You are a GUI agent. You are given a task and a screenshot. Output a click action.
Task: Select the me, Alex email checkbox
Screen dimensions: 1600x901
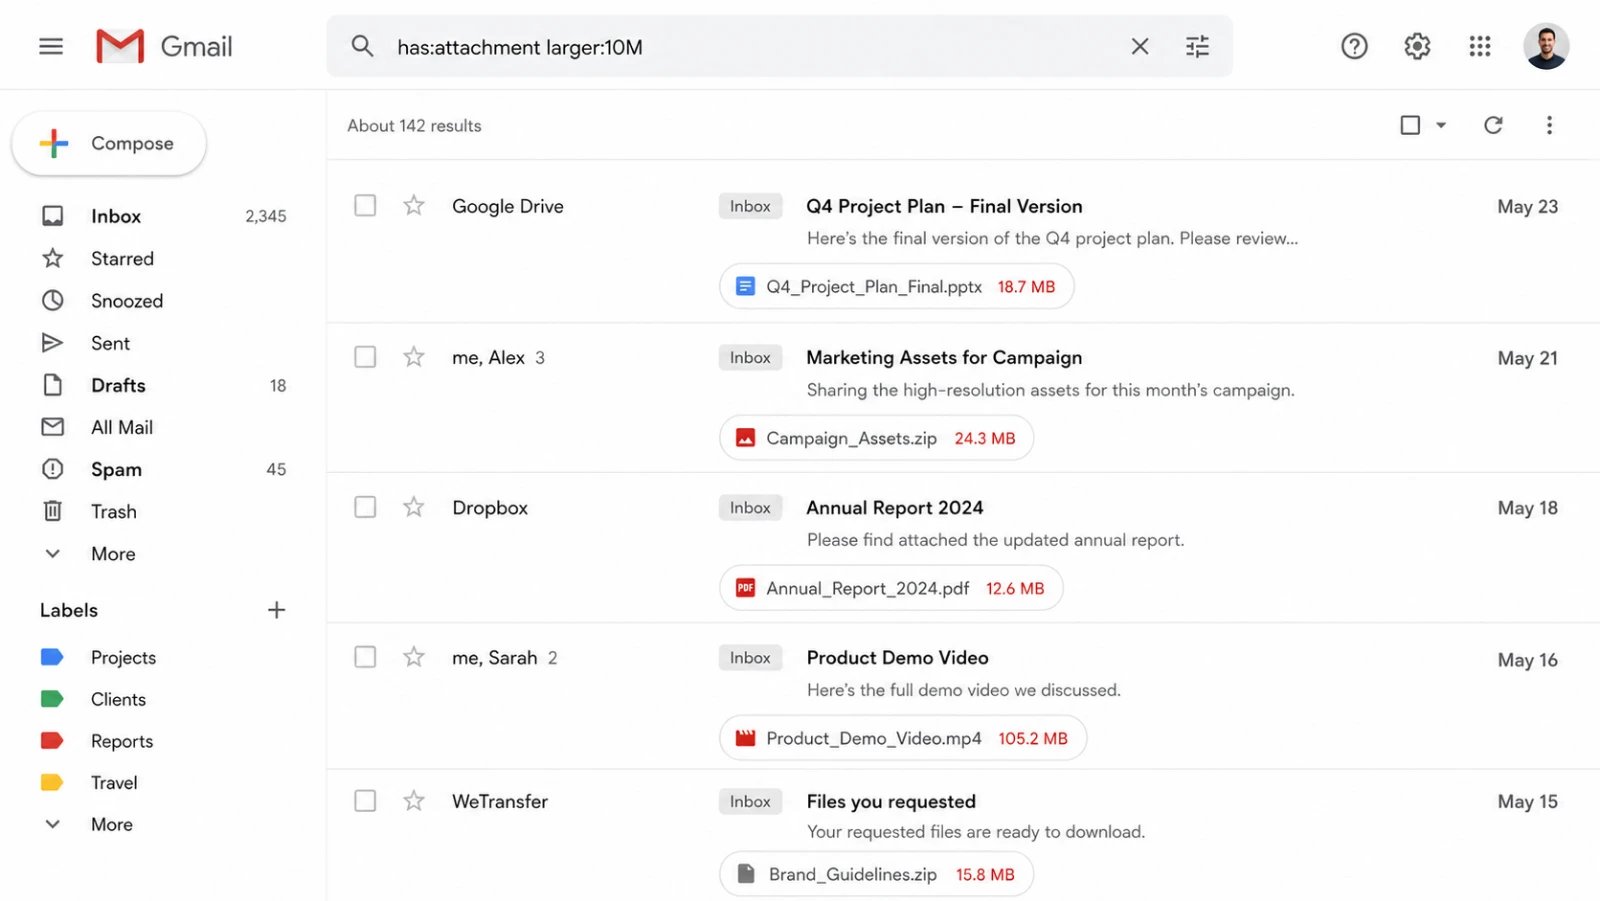pos(365,357)
